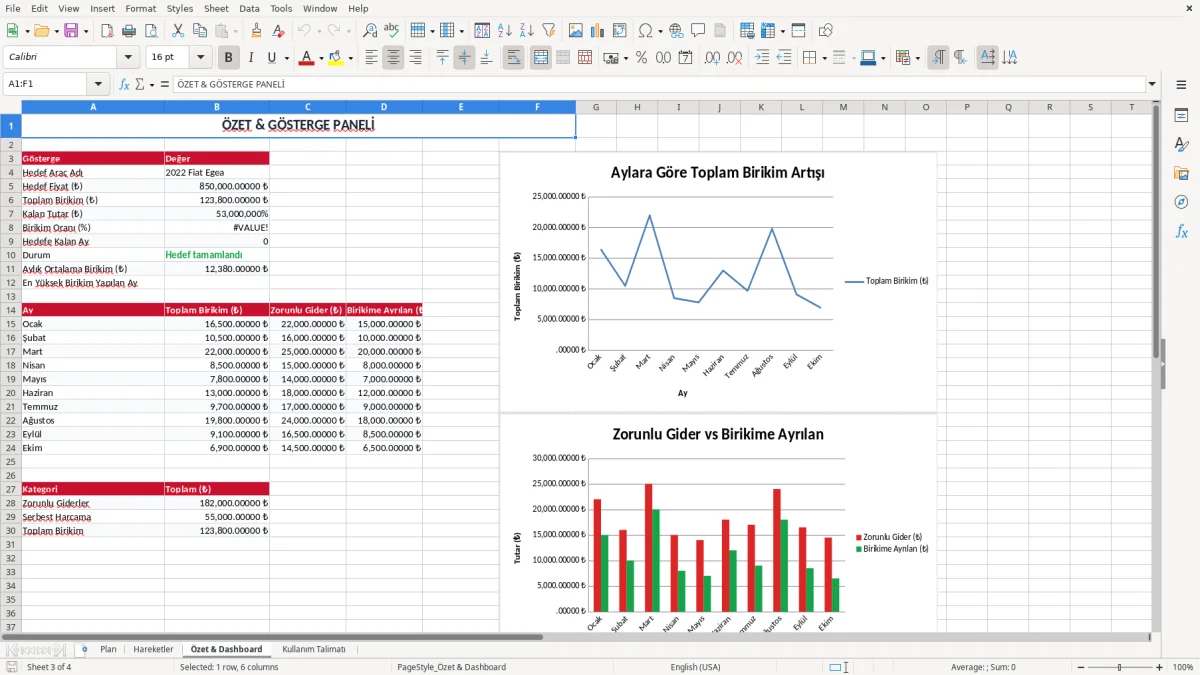Click zoom in plus button

[1159, 667]
